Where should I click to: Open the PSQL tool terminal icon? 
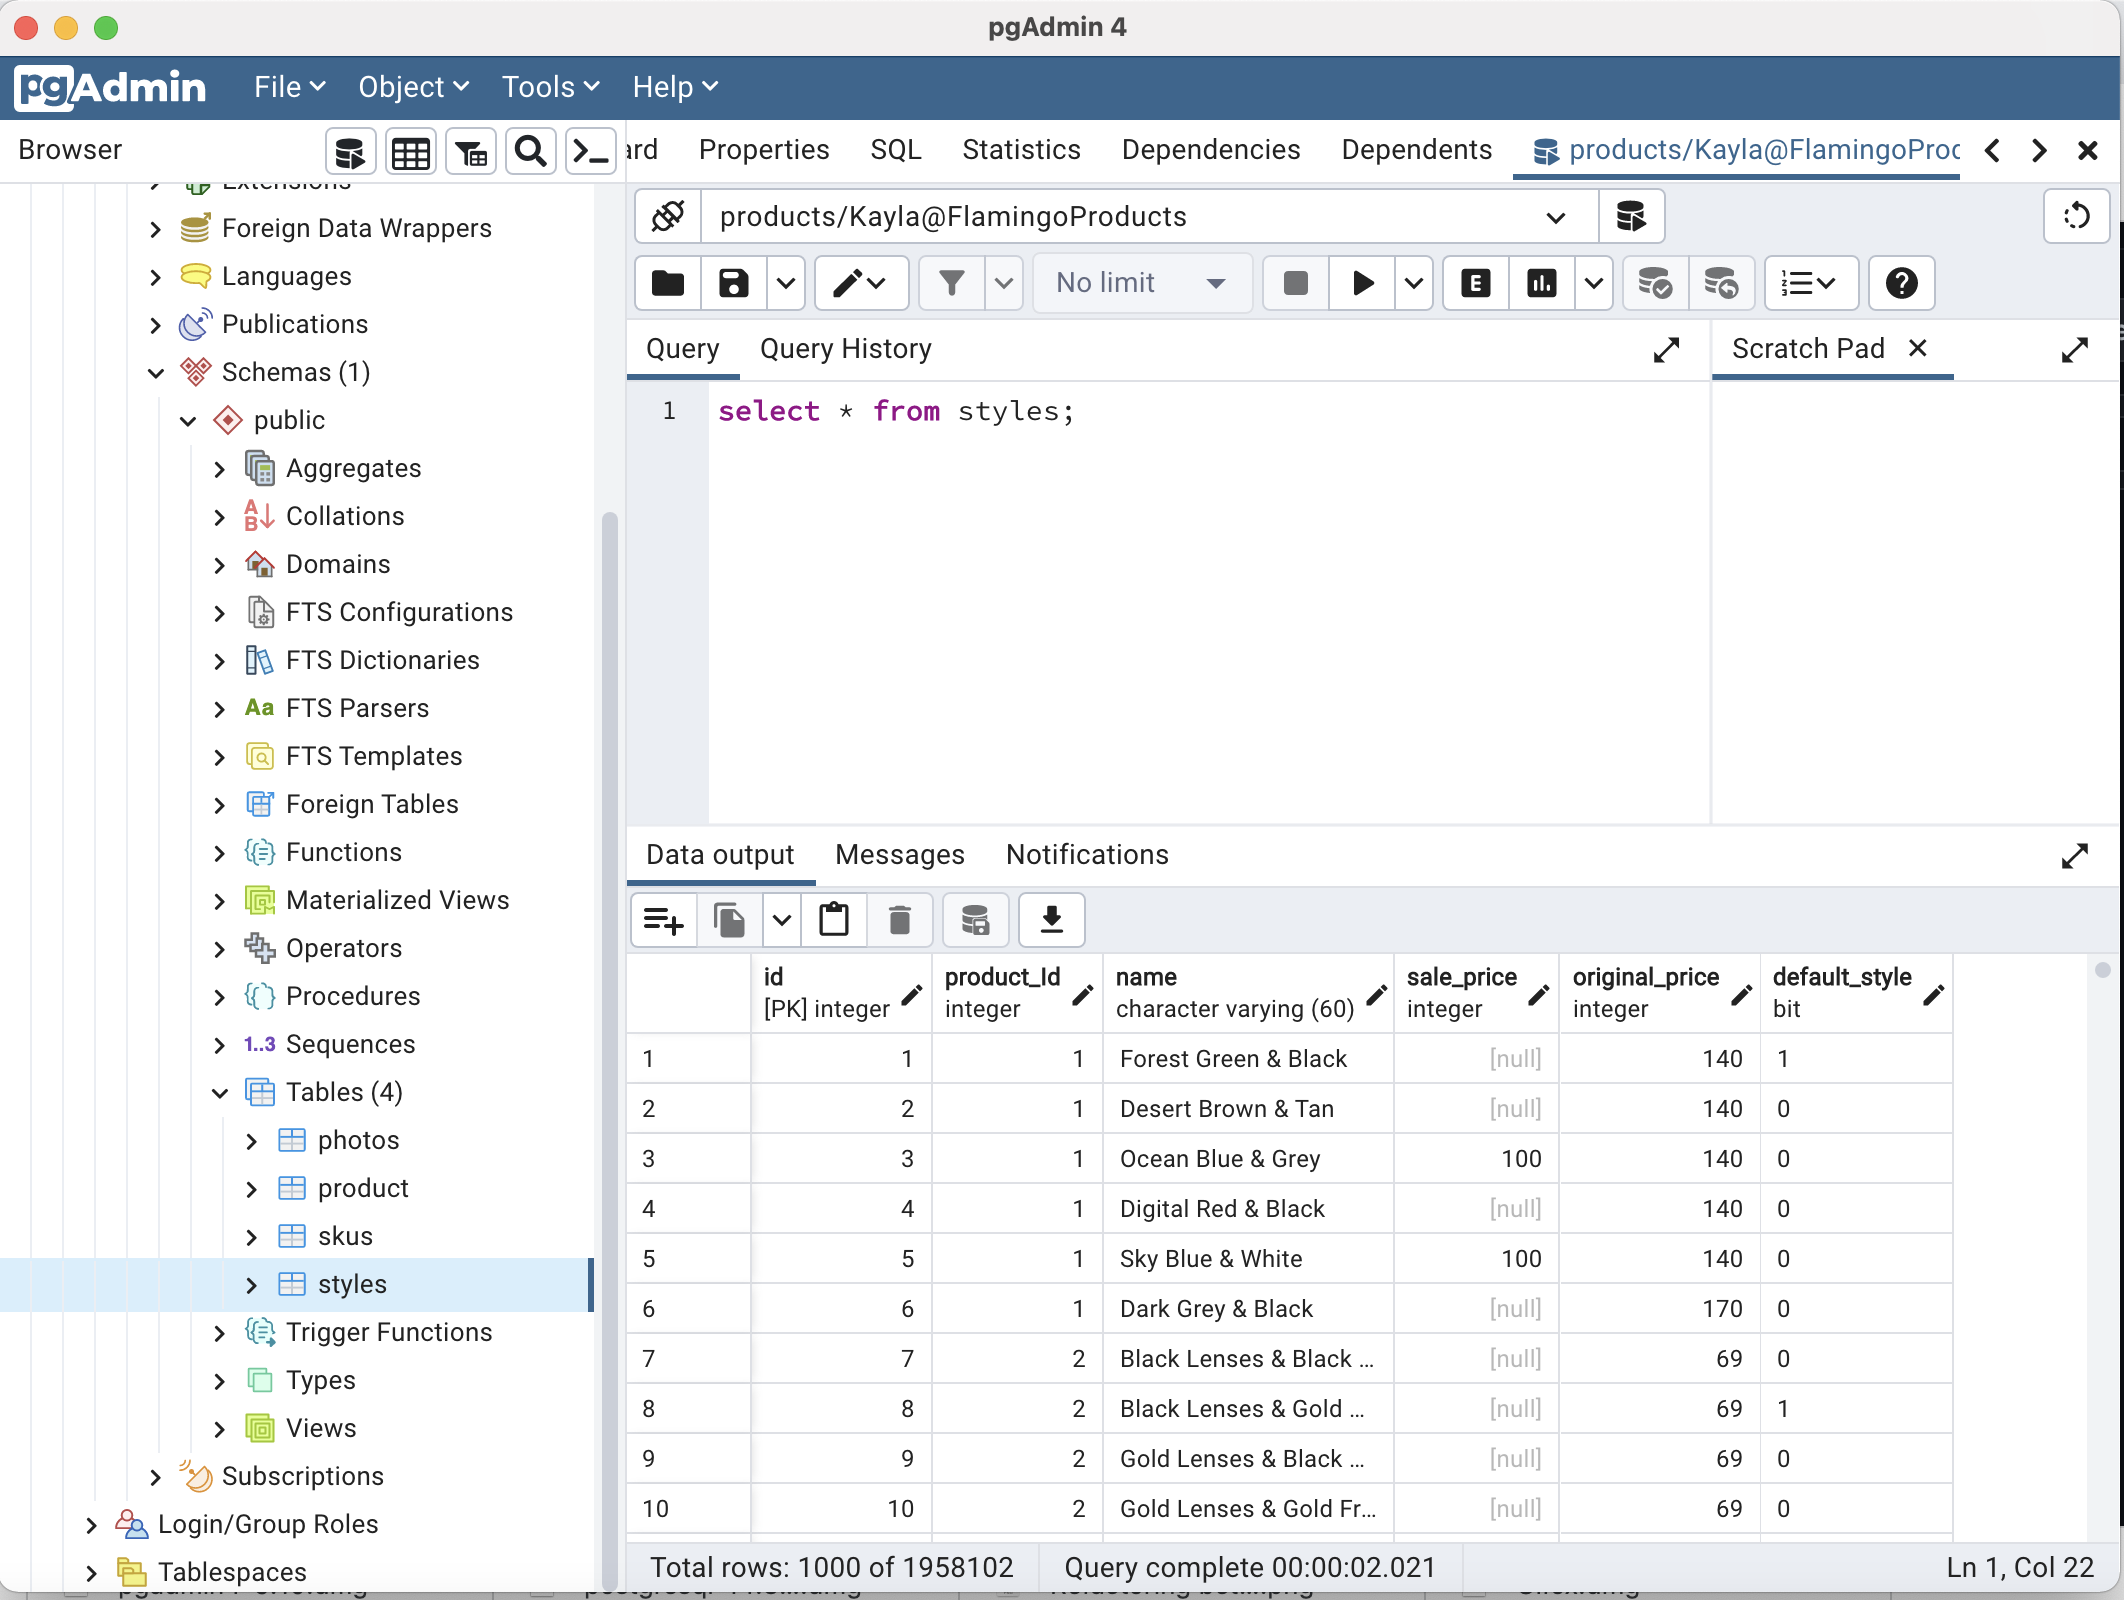click(590, 152)
